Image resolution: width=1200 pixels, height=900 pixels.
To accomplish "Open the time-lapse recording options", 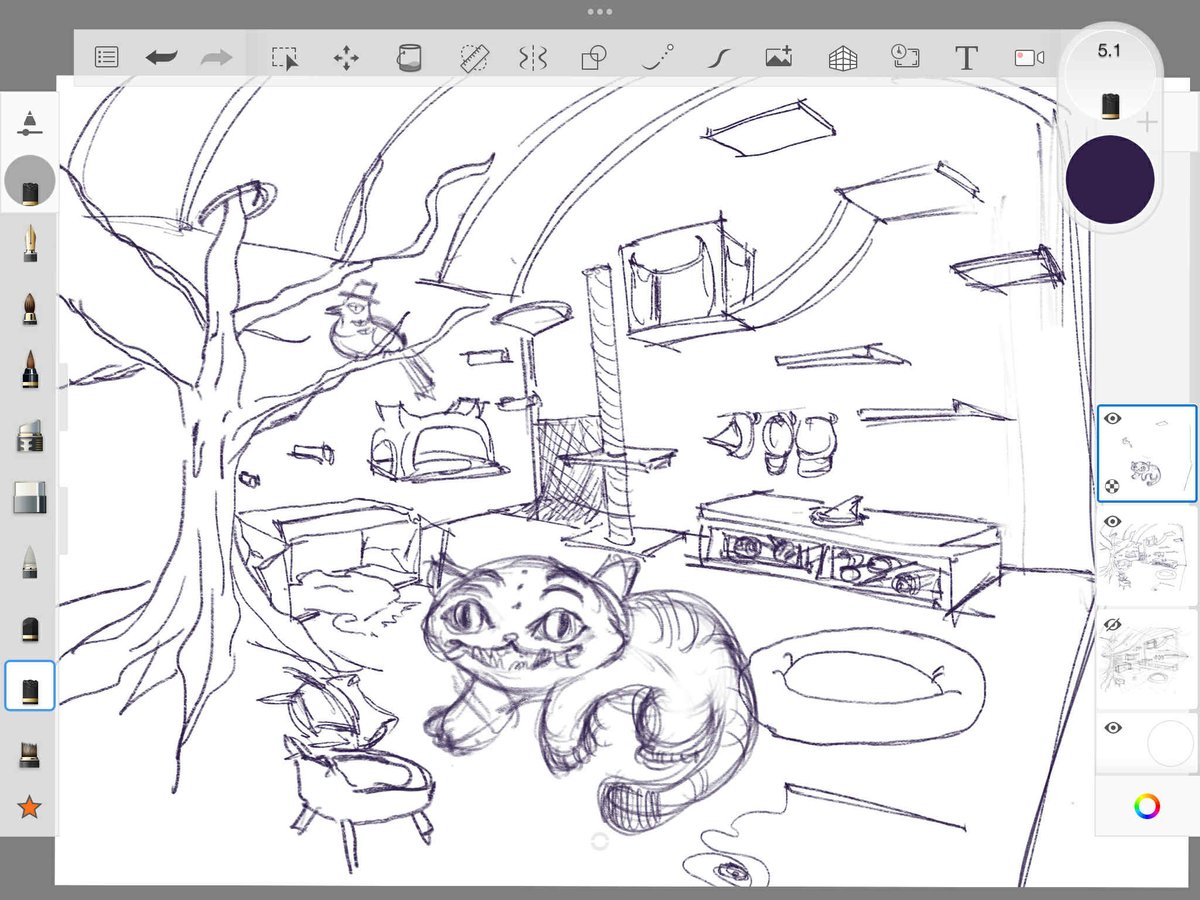I will coord(904,58).
